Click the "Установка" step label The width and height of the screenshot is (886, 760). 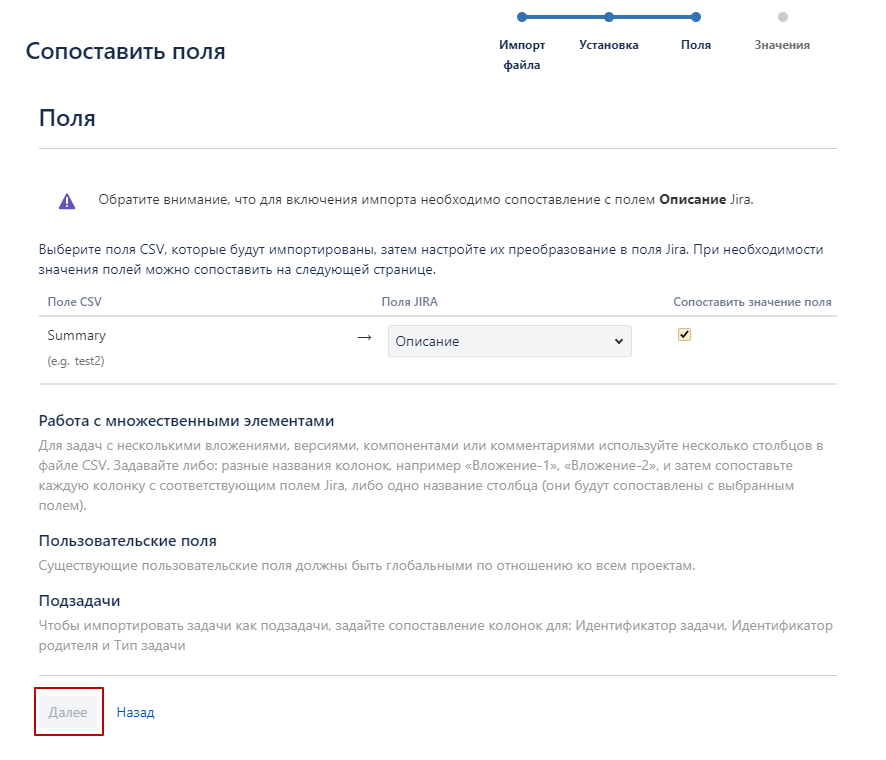pyautogui.click(x=609, y=45)
